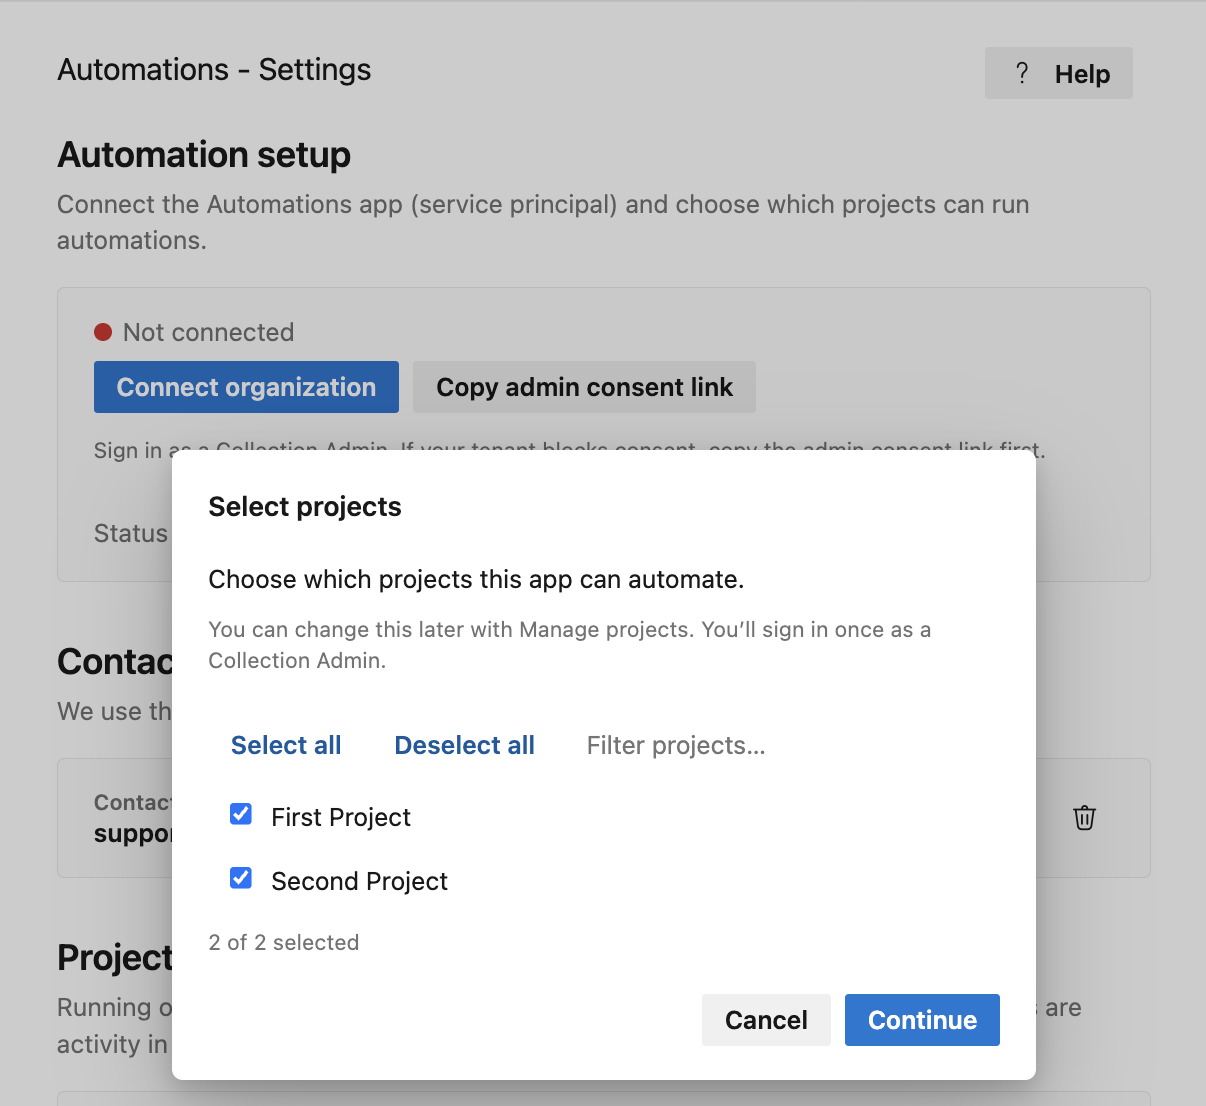Uncheck the First Project checkbox
Screen dimensions: 1206x1106
(x=241, y=814)
